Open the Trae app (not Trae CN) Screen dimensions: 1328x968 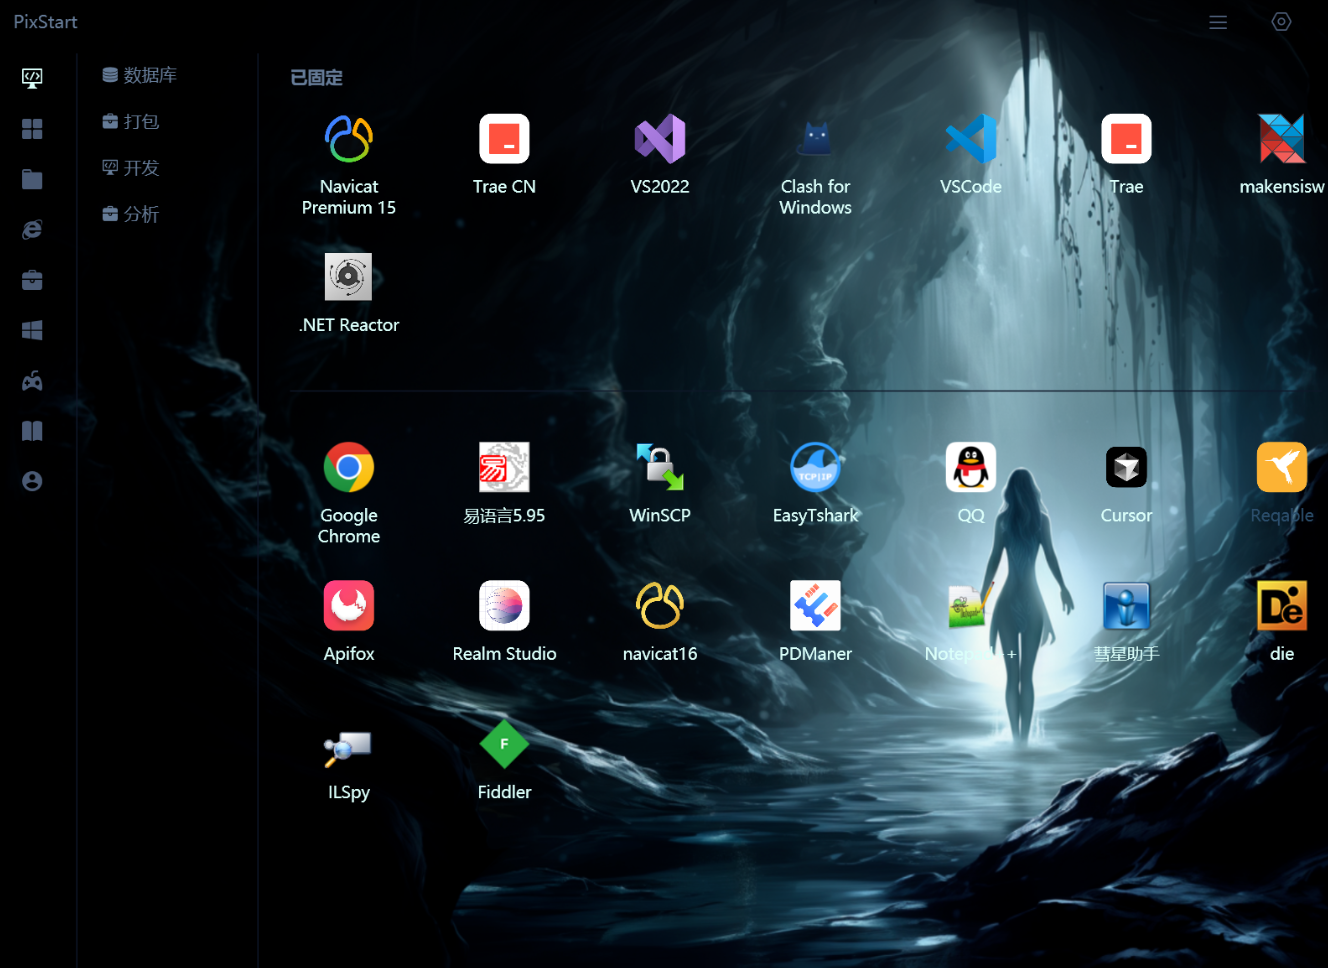(x=1126, y=139)
